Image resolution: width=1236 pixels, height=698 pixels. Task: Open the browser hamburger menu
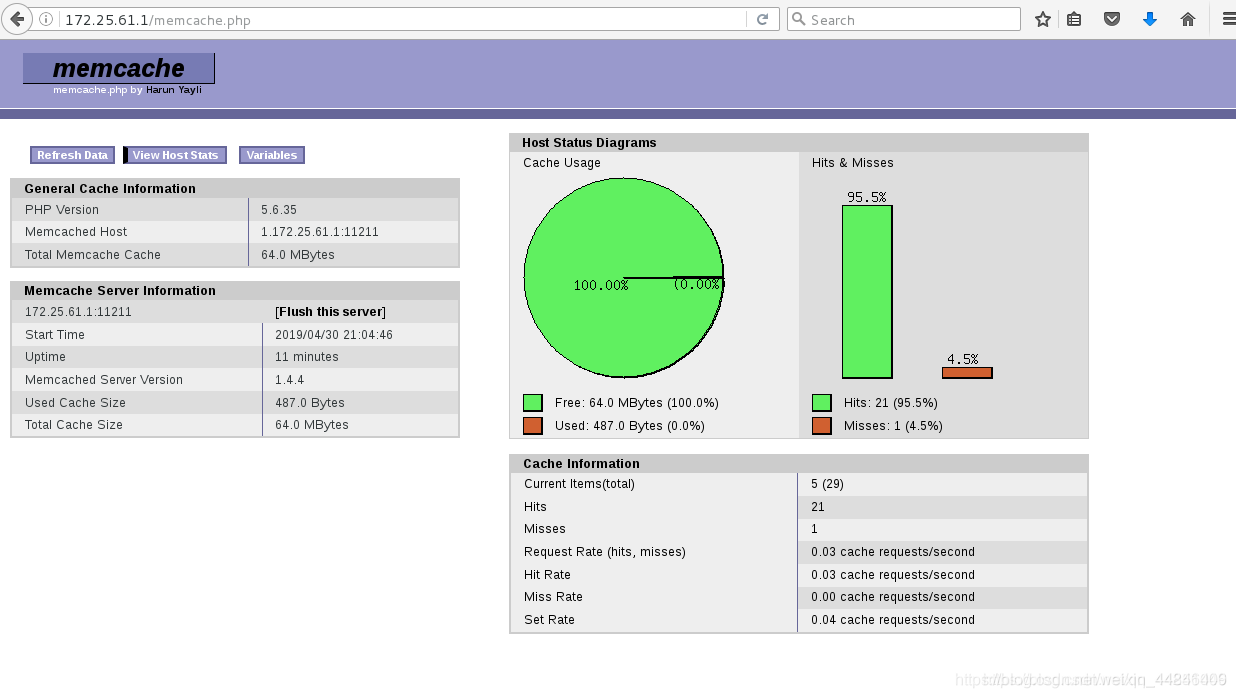click(x=1229, y=19)
